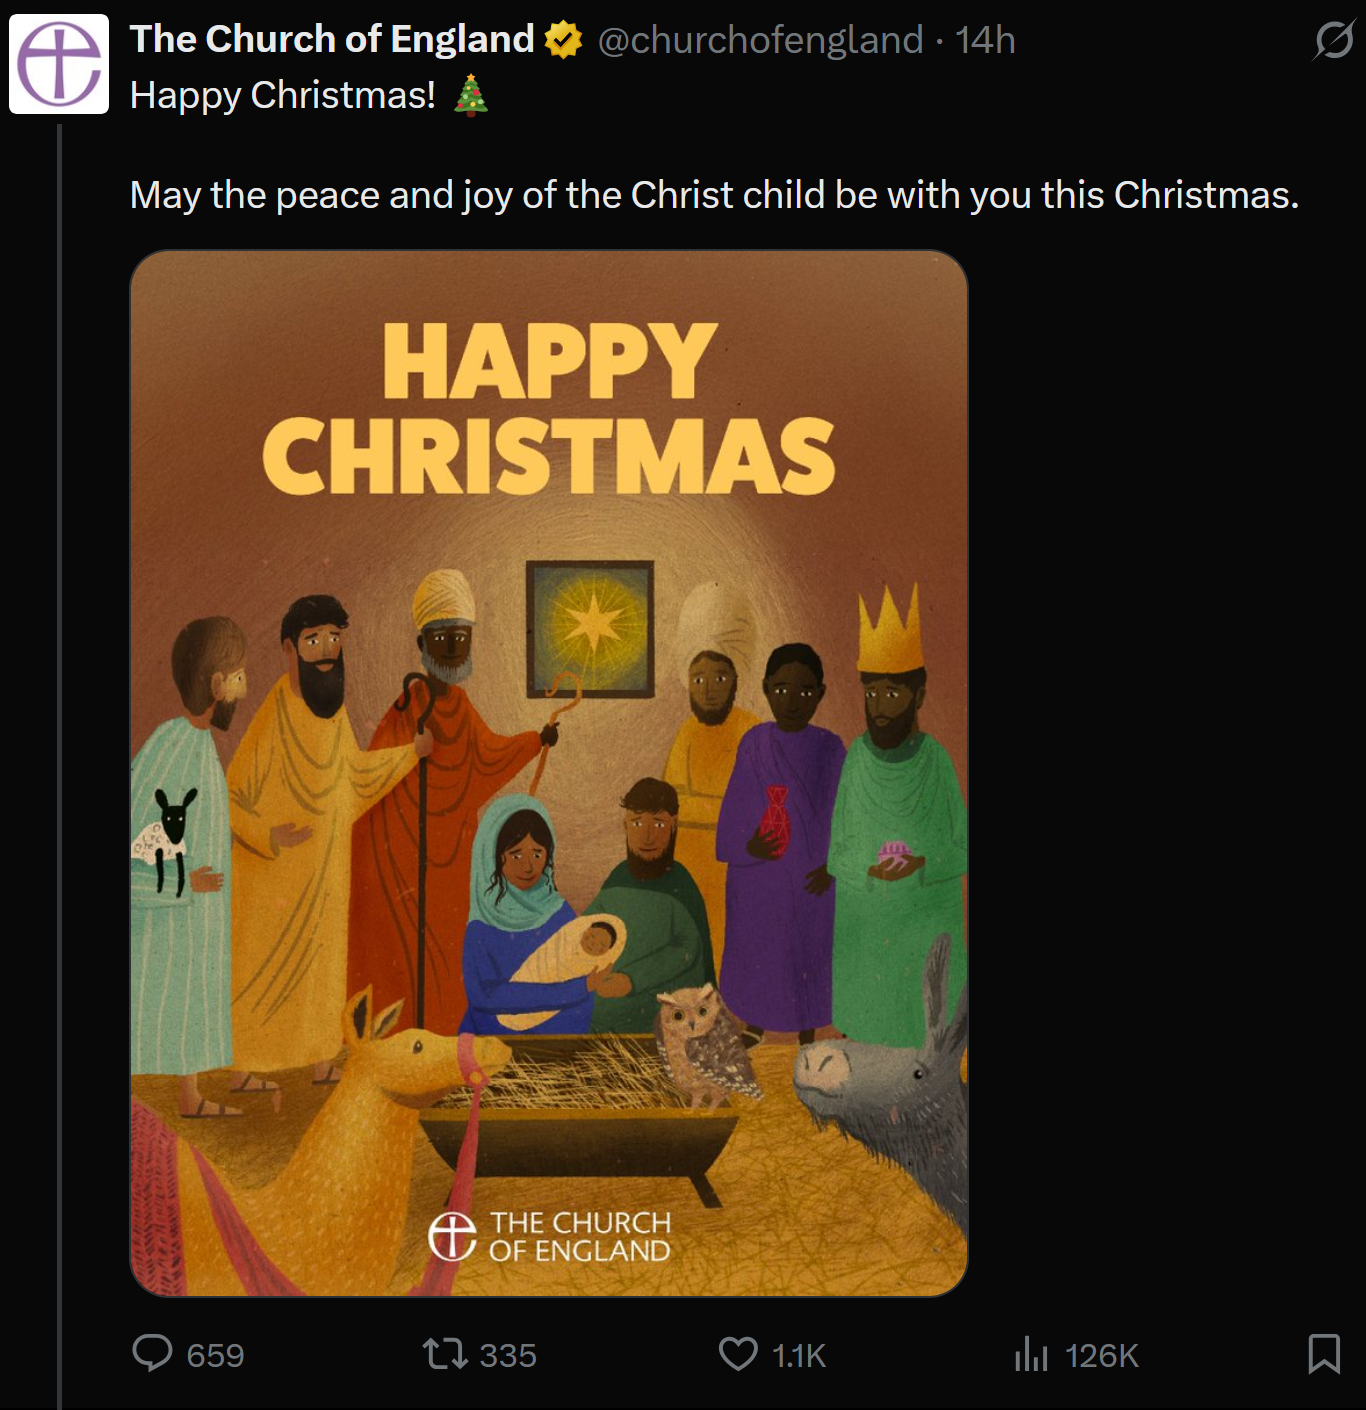The width and height of the screenshot is (1366, 1410).
Task: Bookmark the Happy Christmas post
Action: (1324, 1354)
